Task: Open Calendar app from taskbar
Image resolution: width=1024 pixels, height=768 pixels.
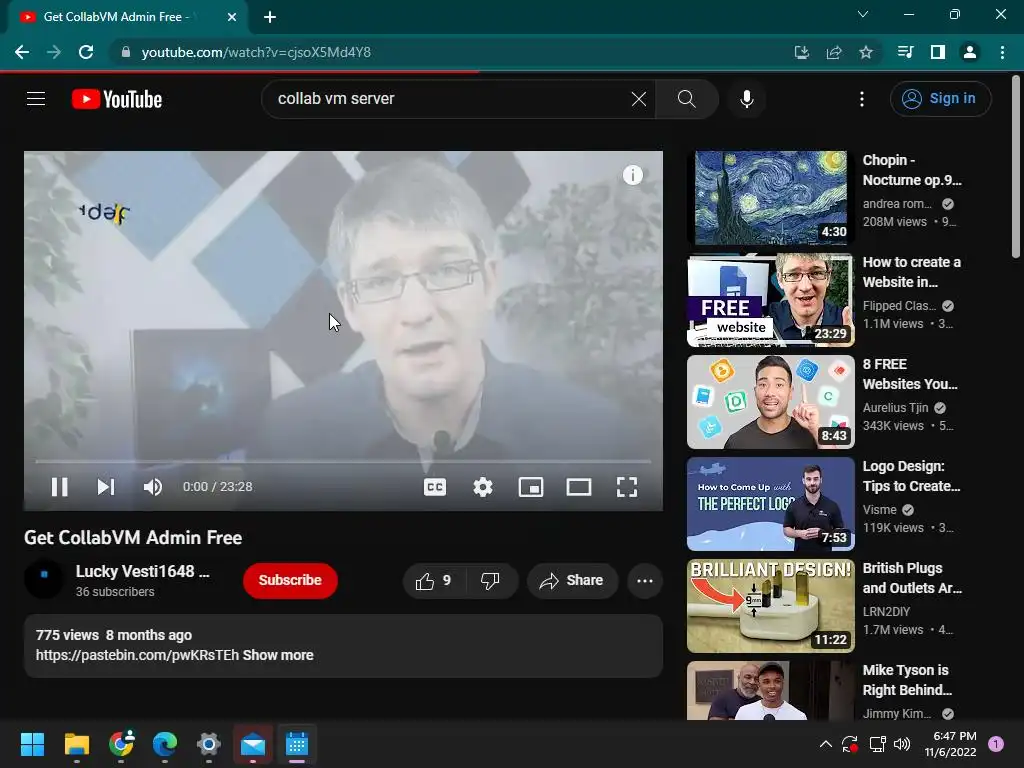Action: pyautogui.click(x=296, y=744)
